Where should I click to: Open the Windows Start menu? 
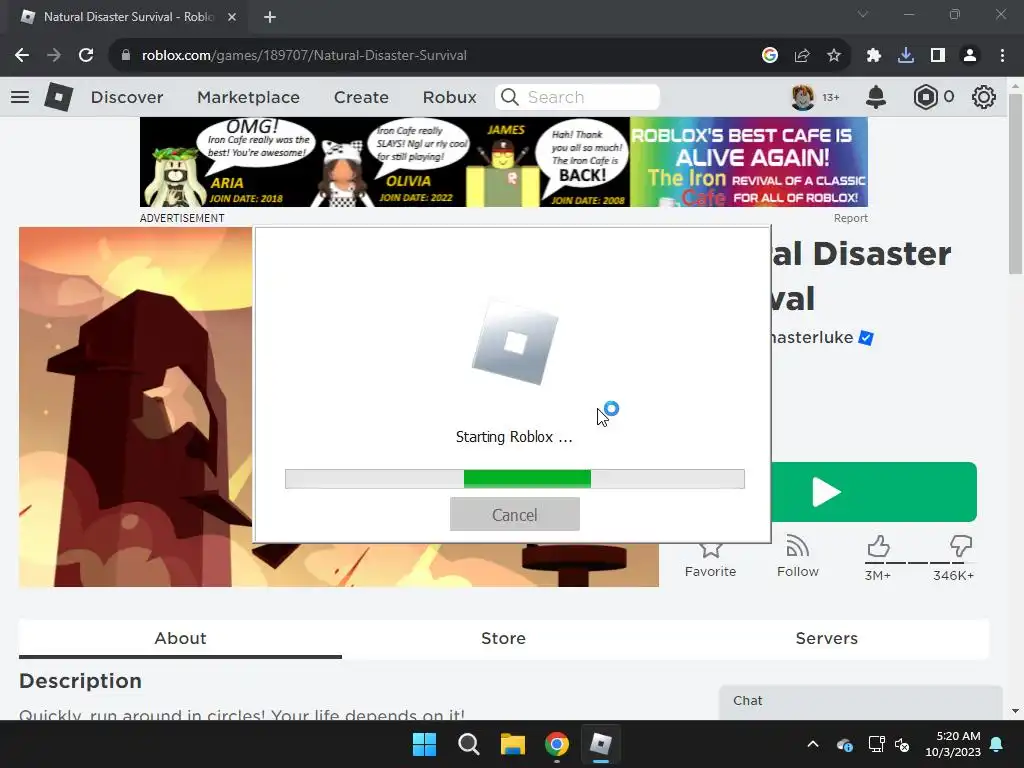pyautogui.click(x=424, y=744)
